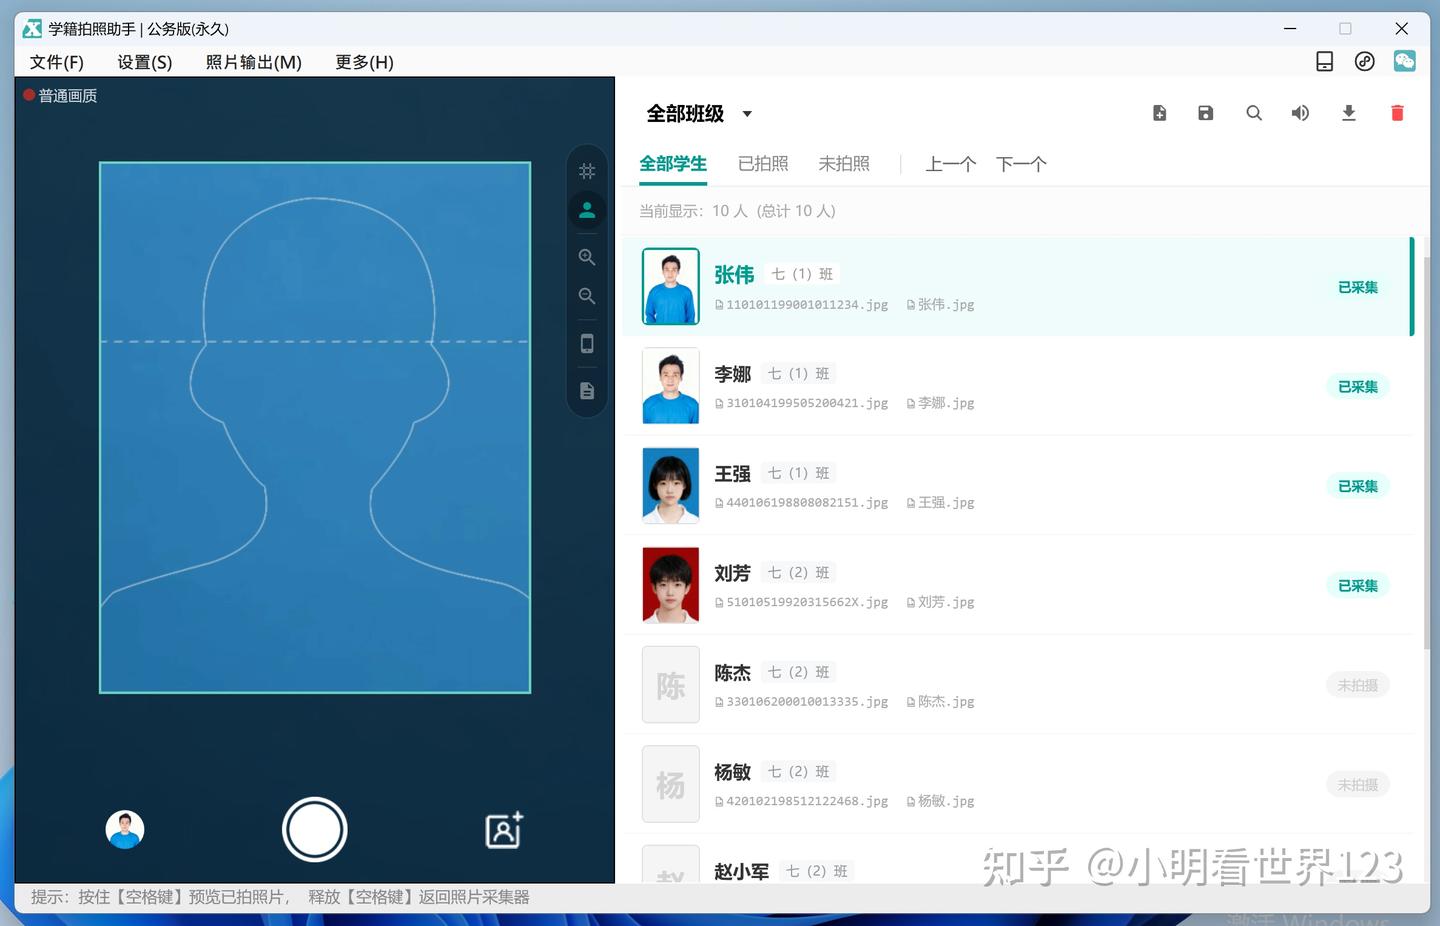
Task: Open the 照片输出(M) menu
Action: 254,62
